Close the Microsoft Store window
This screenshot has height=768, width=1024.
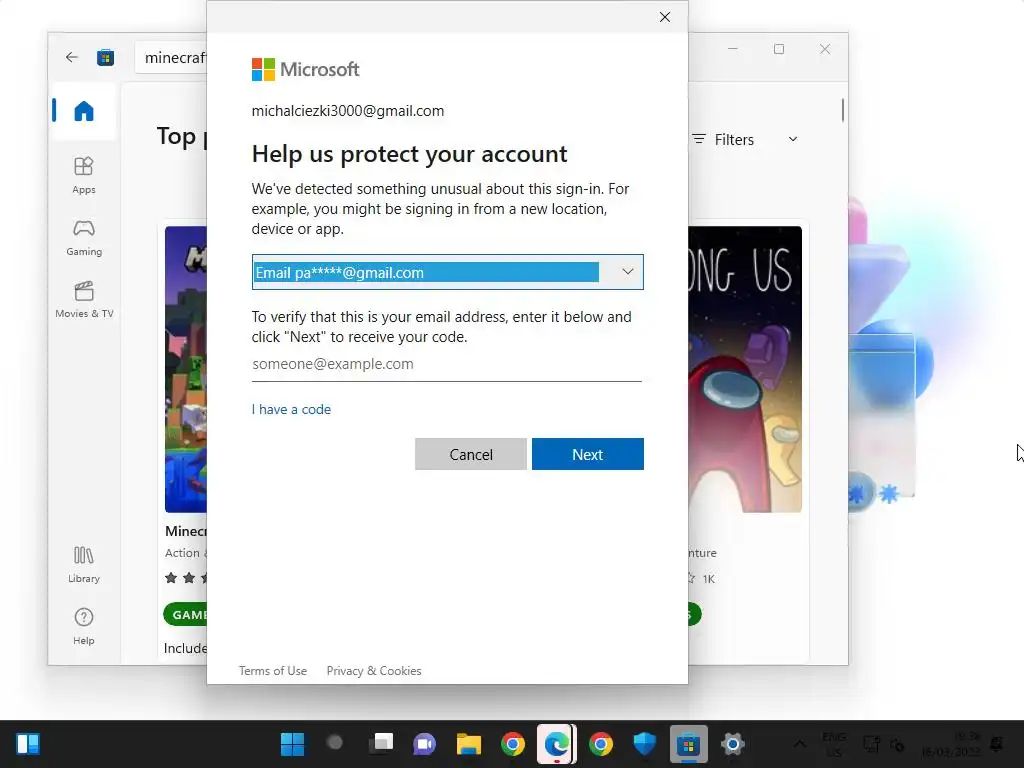825,49
